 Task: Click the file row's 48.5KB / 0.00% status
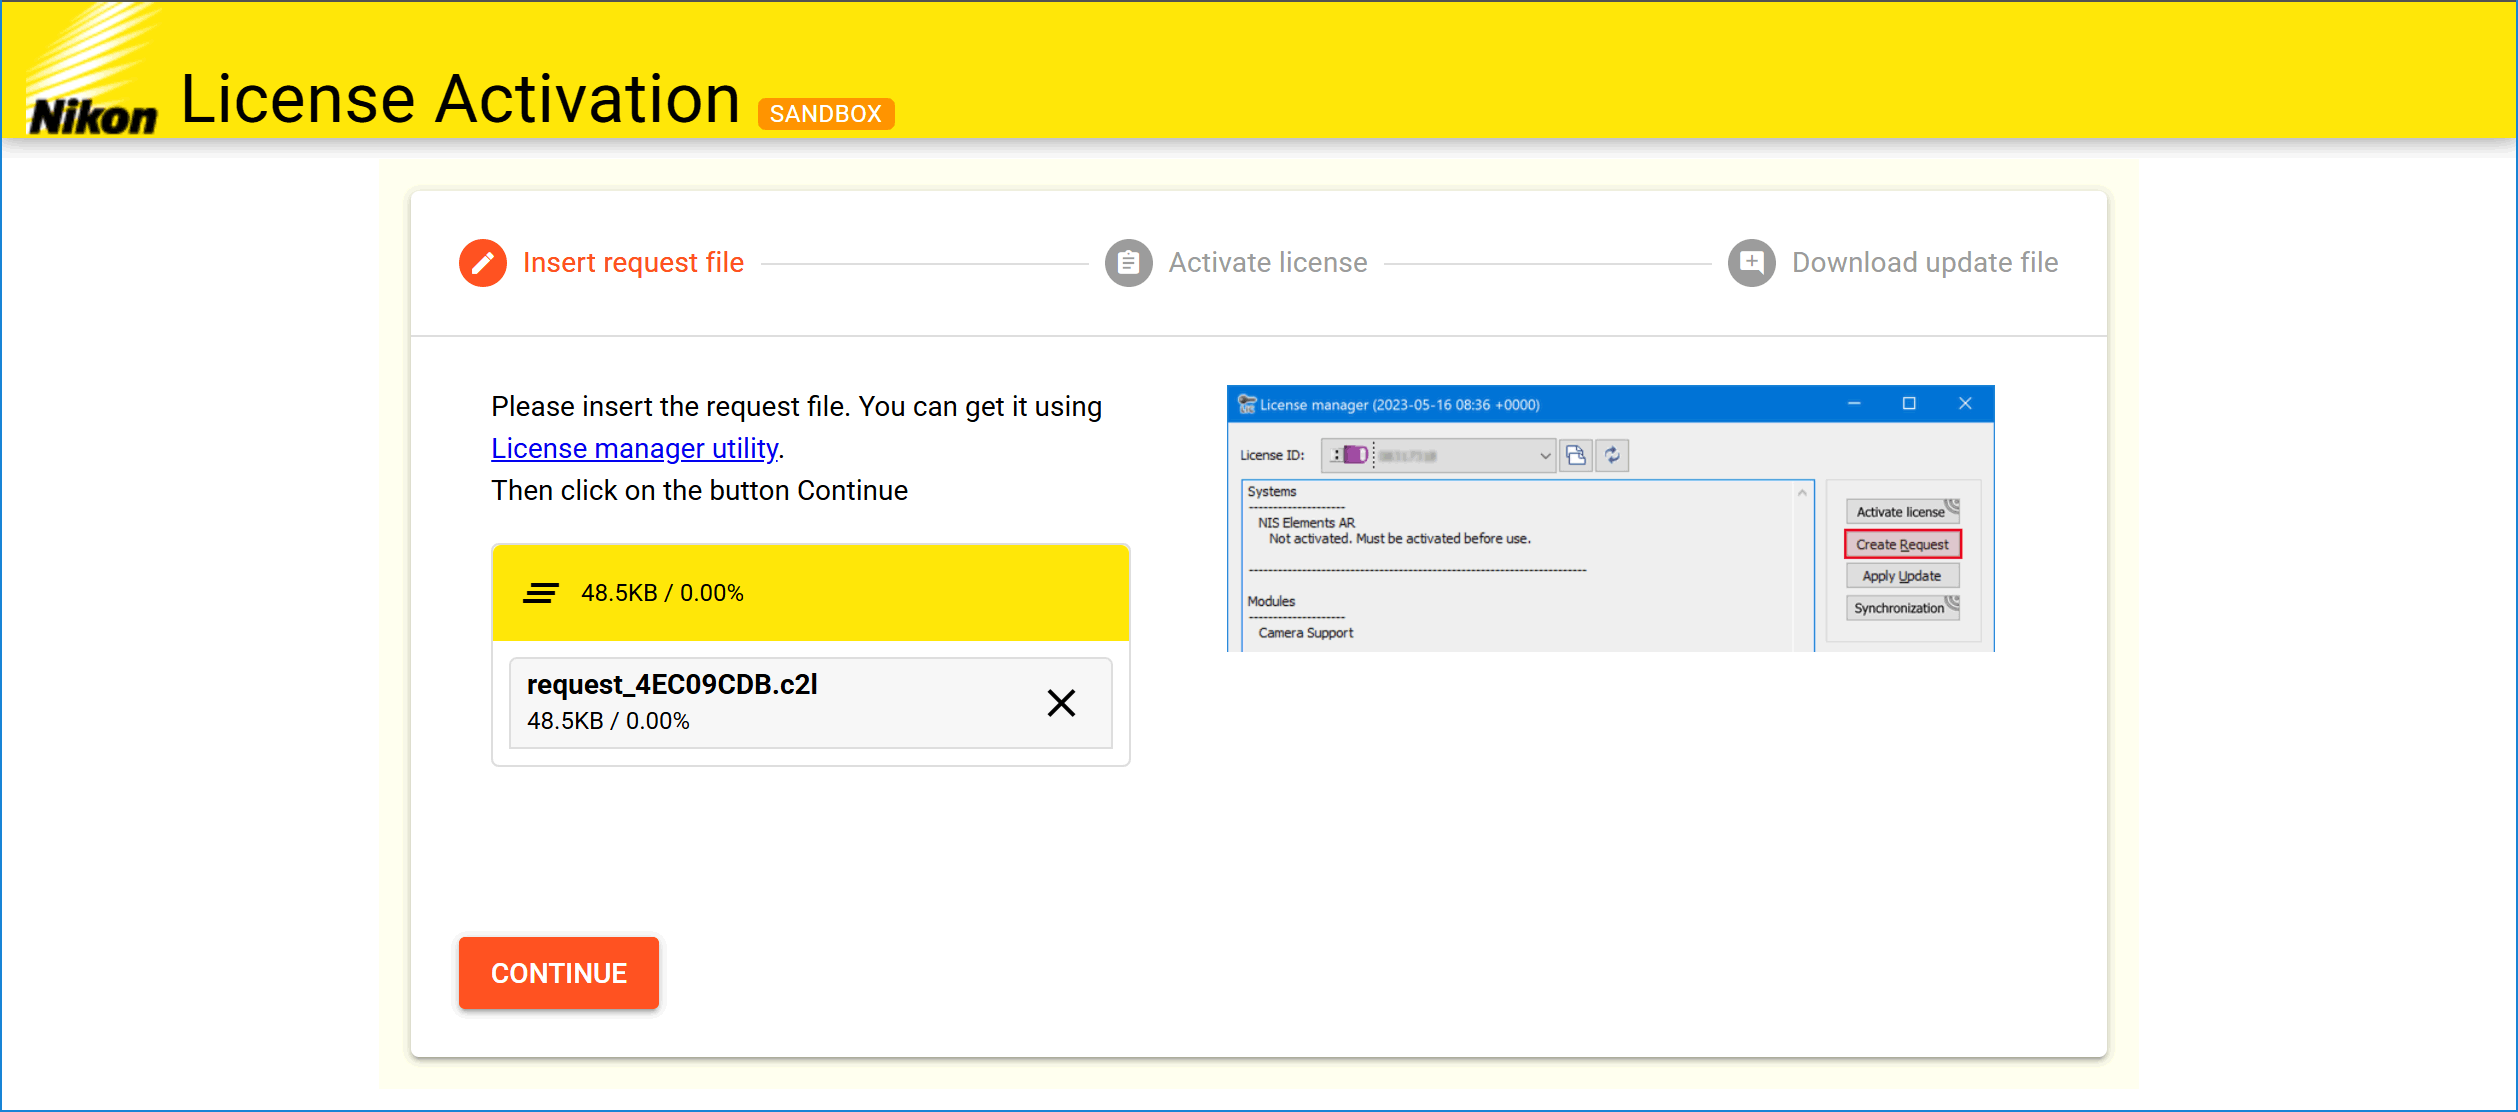point(608,721)
